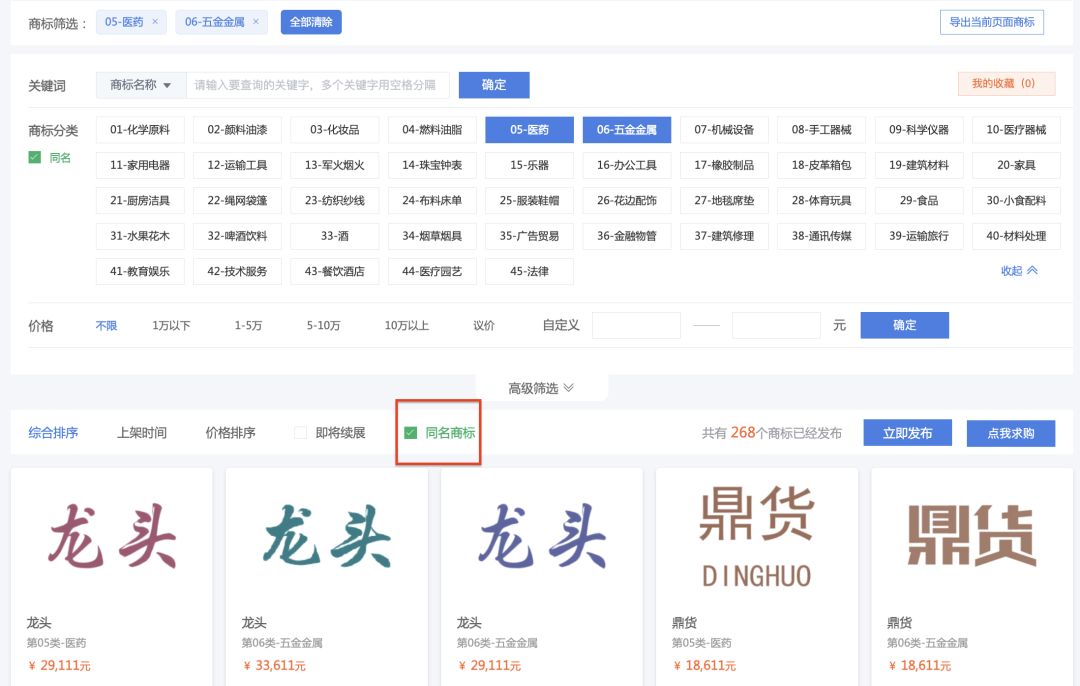Select category 11-家用电器

click(x=140, y=165)
